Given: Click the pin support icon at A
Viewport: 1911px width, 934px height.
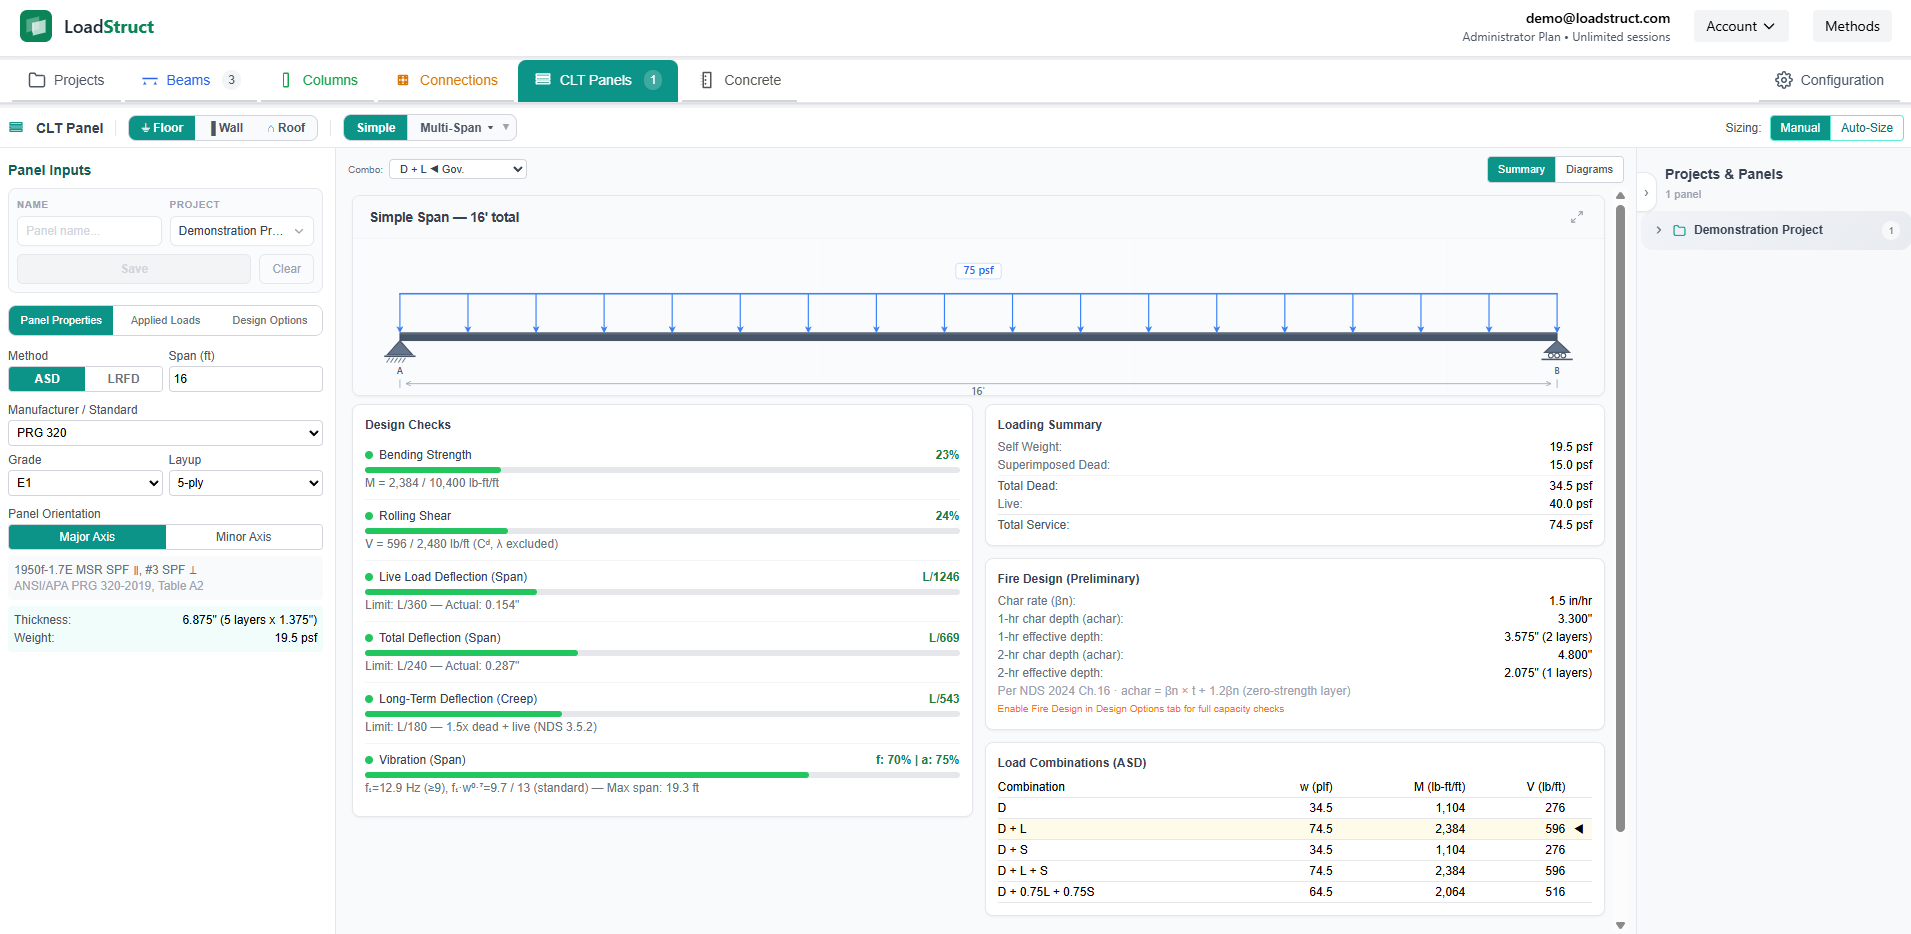Looking at the screenshot, I should [400, 350].
